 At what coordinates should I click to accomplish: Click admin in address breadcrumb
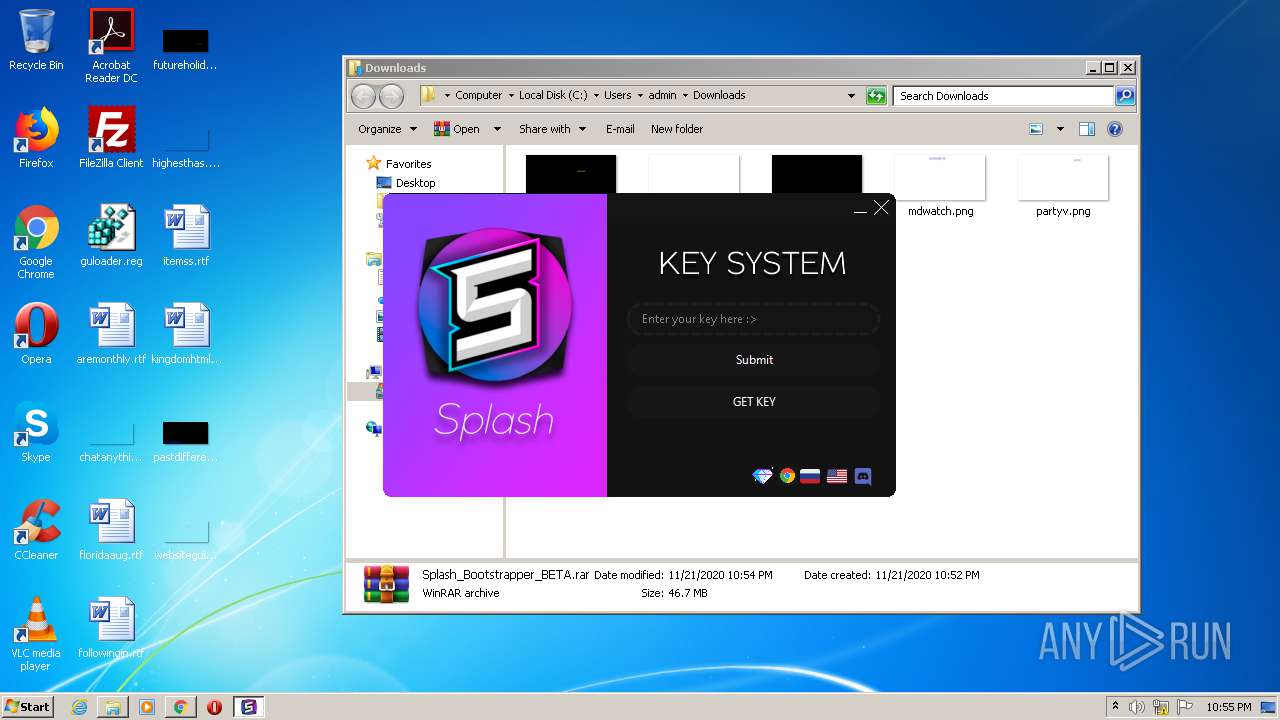[x=662, y=96]
